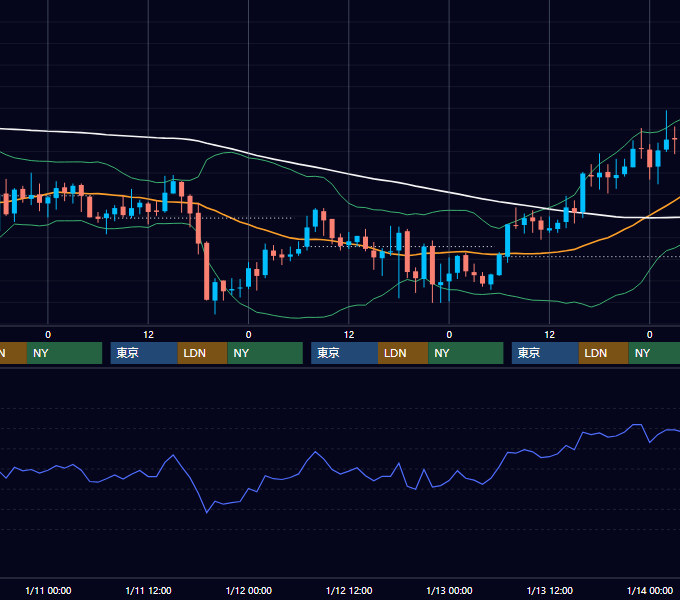
Task: Select the 東京 session band at 1/13 12:00
Action: (545, 353)
